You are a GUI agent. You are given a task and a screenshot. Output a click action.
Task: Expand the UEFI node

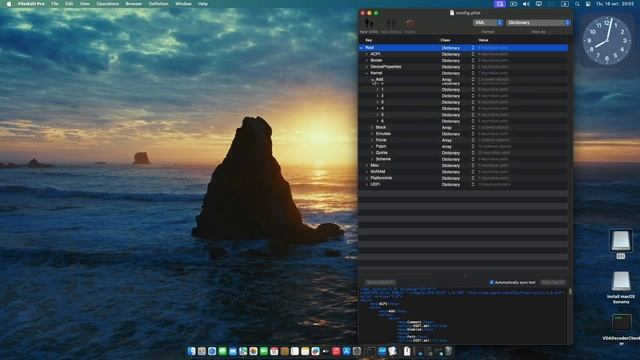click(x=367, y=184)
